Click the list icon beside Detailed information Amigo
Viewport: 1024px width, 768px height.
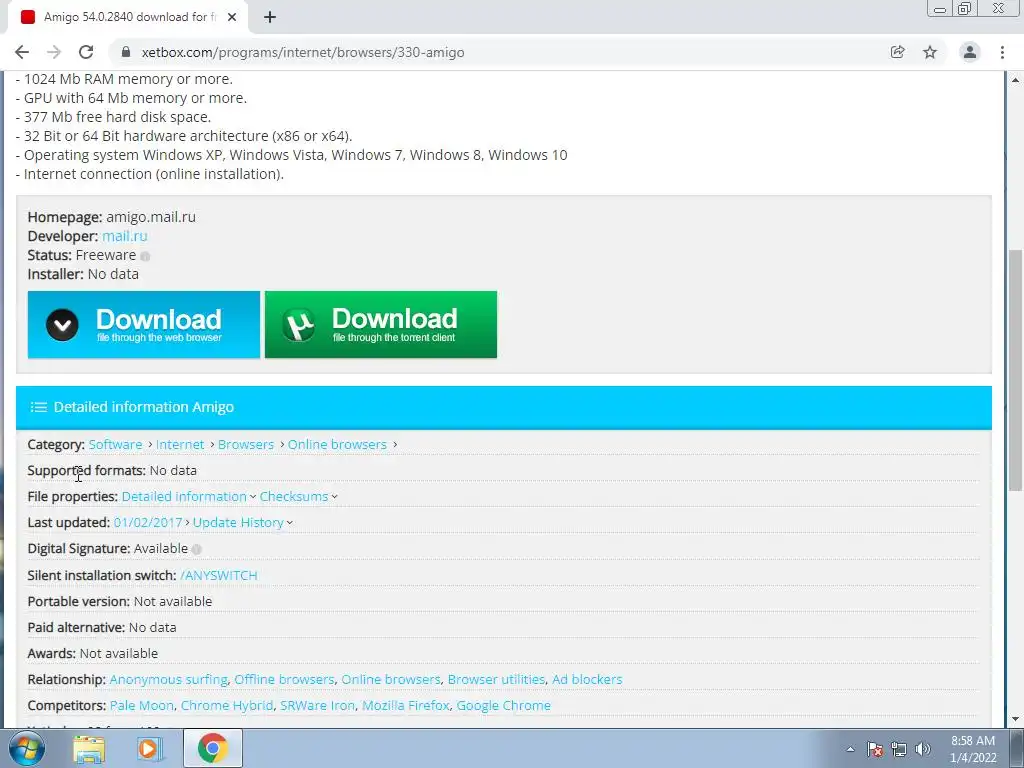39,407
